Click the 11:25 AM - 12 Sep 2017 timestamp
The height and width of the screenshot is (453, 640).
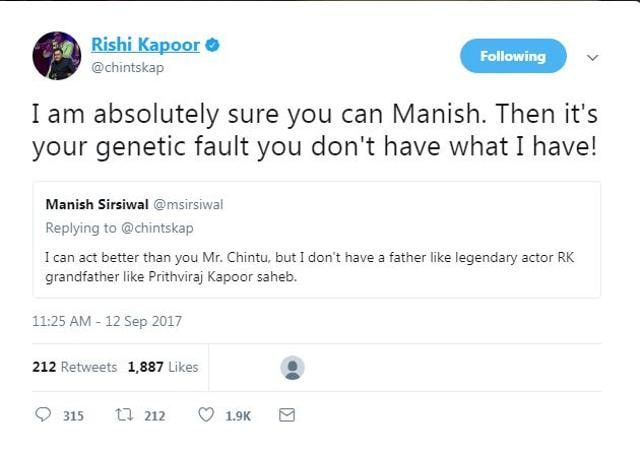pos(107,321)
